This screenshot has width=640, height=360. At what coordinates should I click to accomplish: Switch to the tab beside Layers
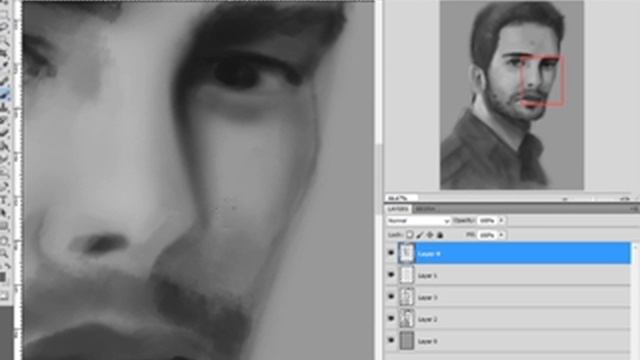click(x=425, y=209)
